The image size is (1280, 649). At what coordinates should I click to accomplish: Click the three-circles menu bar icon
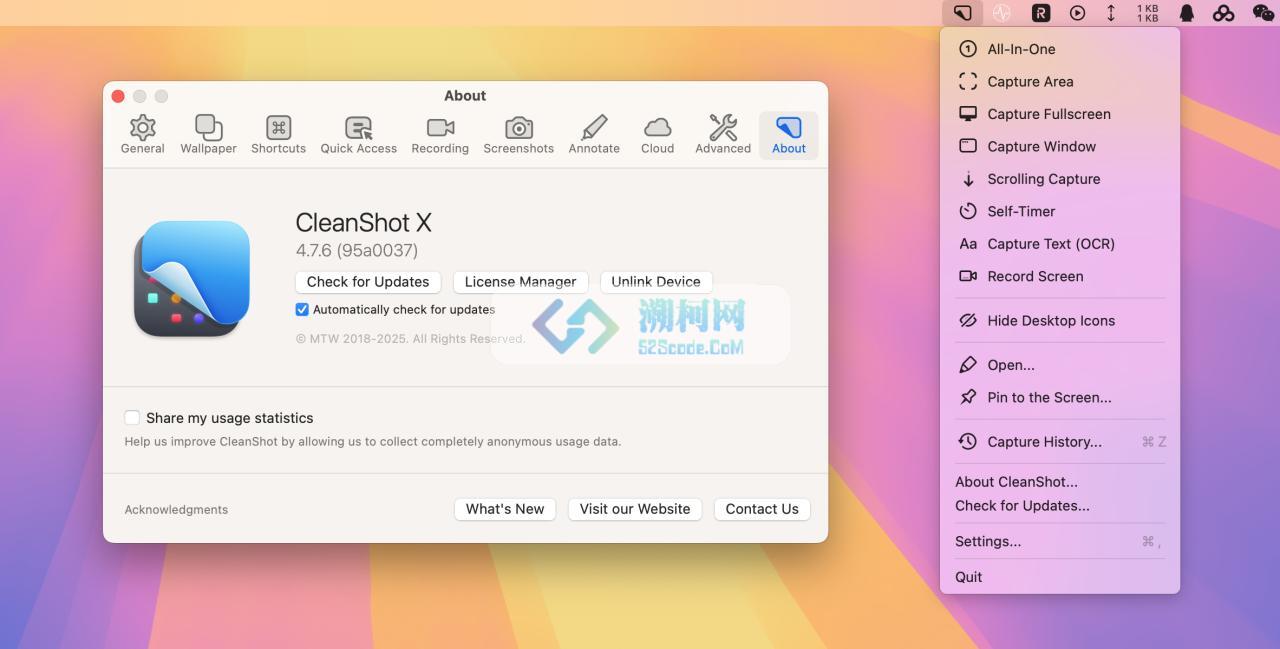point(1223,13)
